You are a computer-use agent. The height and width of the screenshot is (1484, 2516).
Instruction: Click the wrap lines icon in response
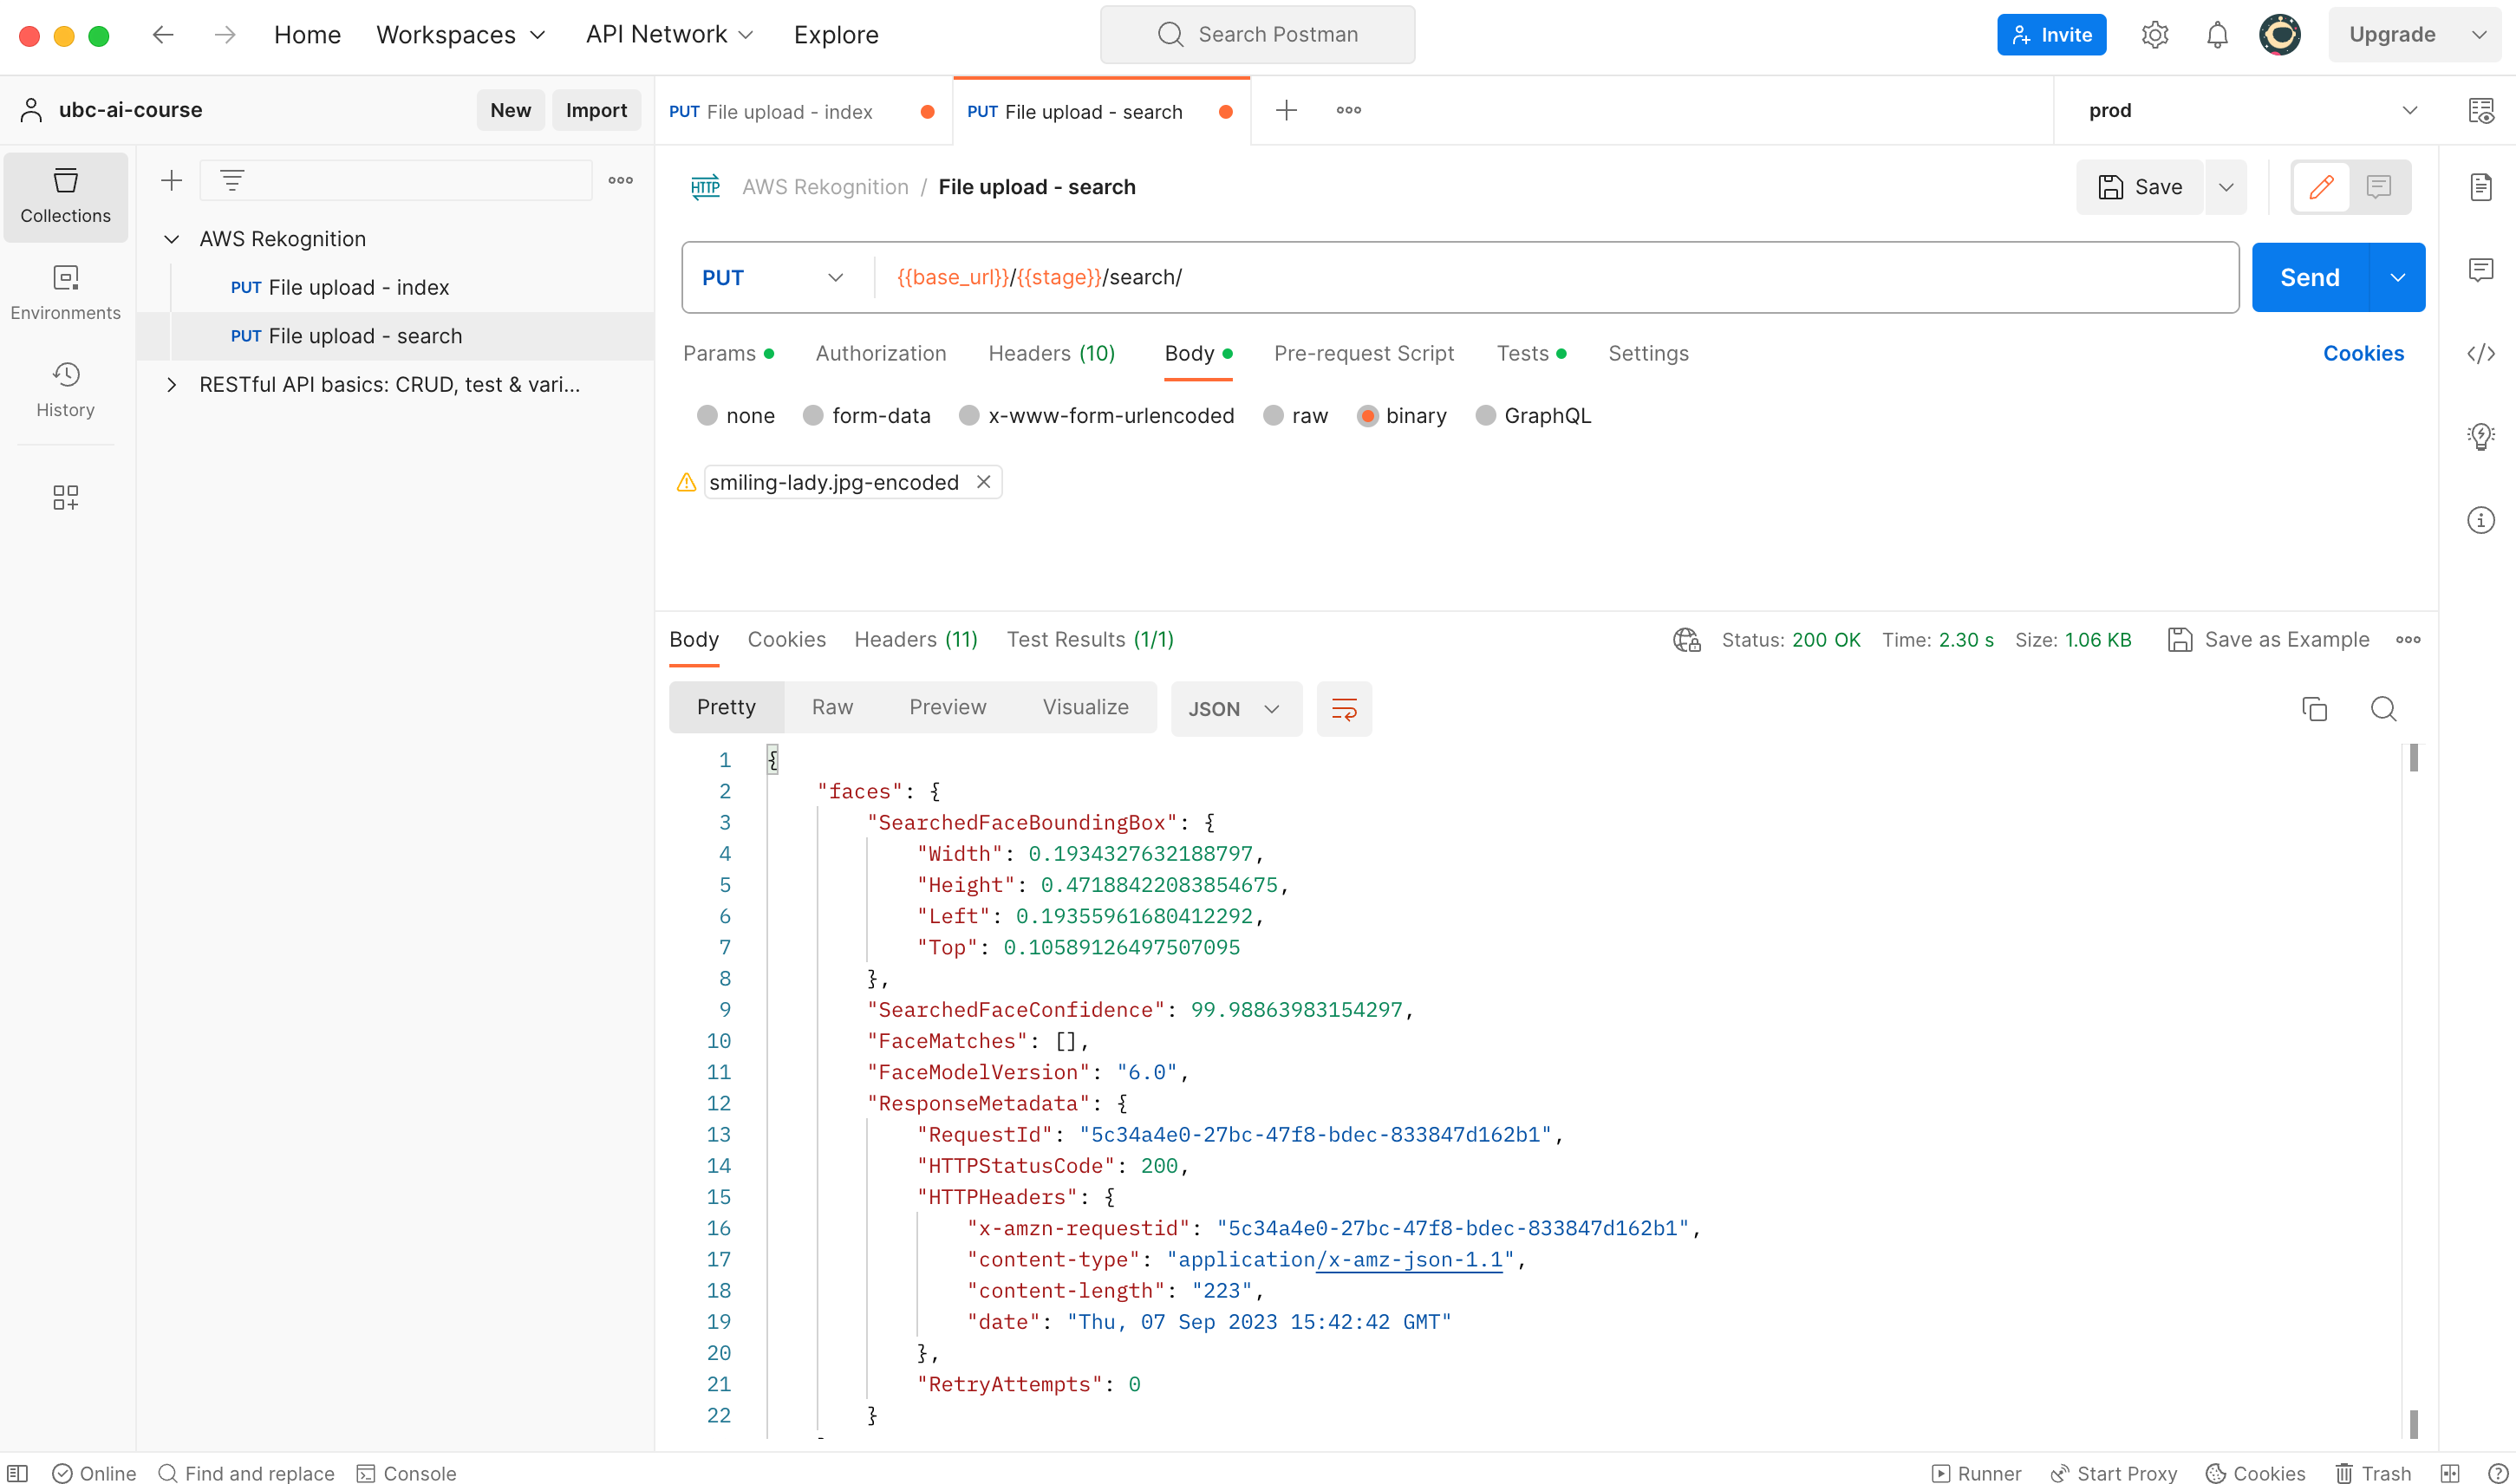coord(1343,709)
